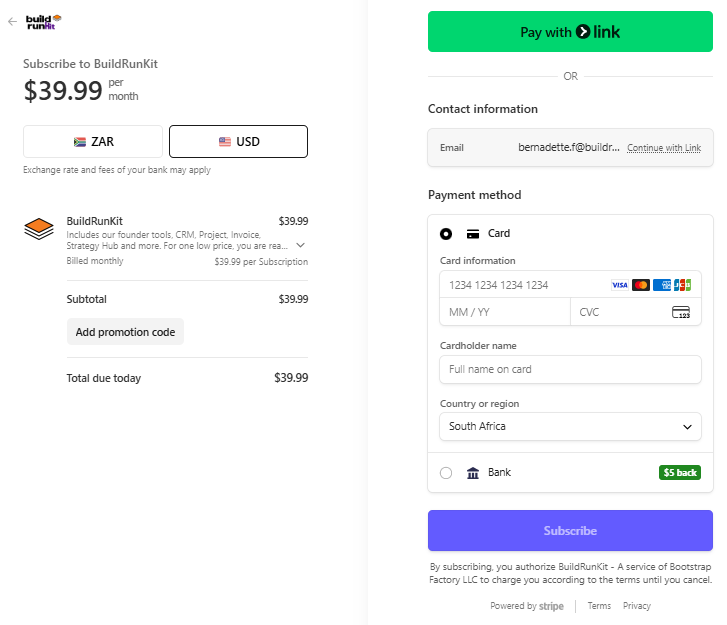The height and width of the screenshot is (625, 727).
Task: Switch currency to ZAR
Action: pyautogui.click(x=93, y=141)
